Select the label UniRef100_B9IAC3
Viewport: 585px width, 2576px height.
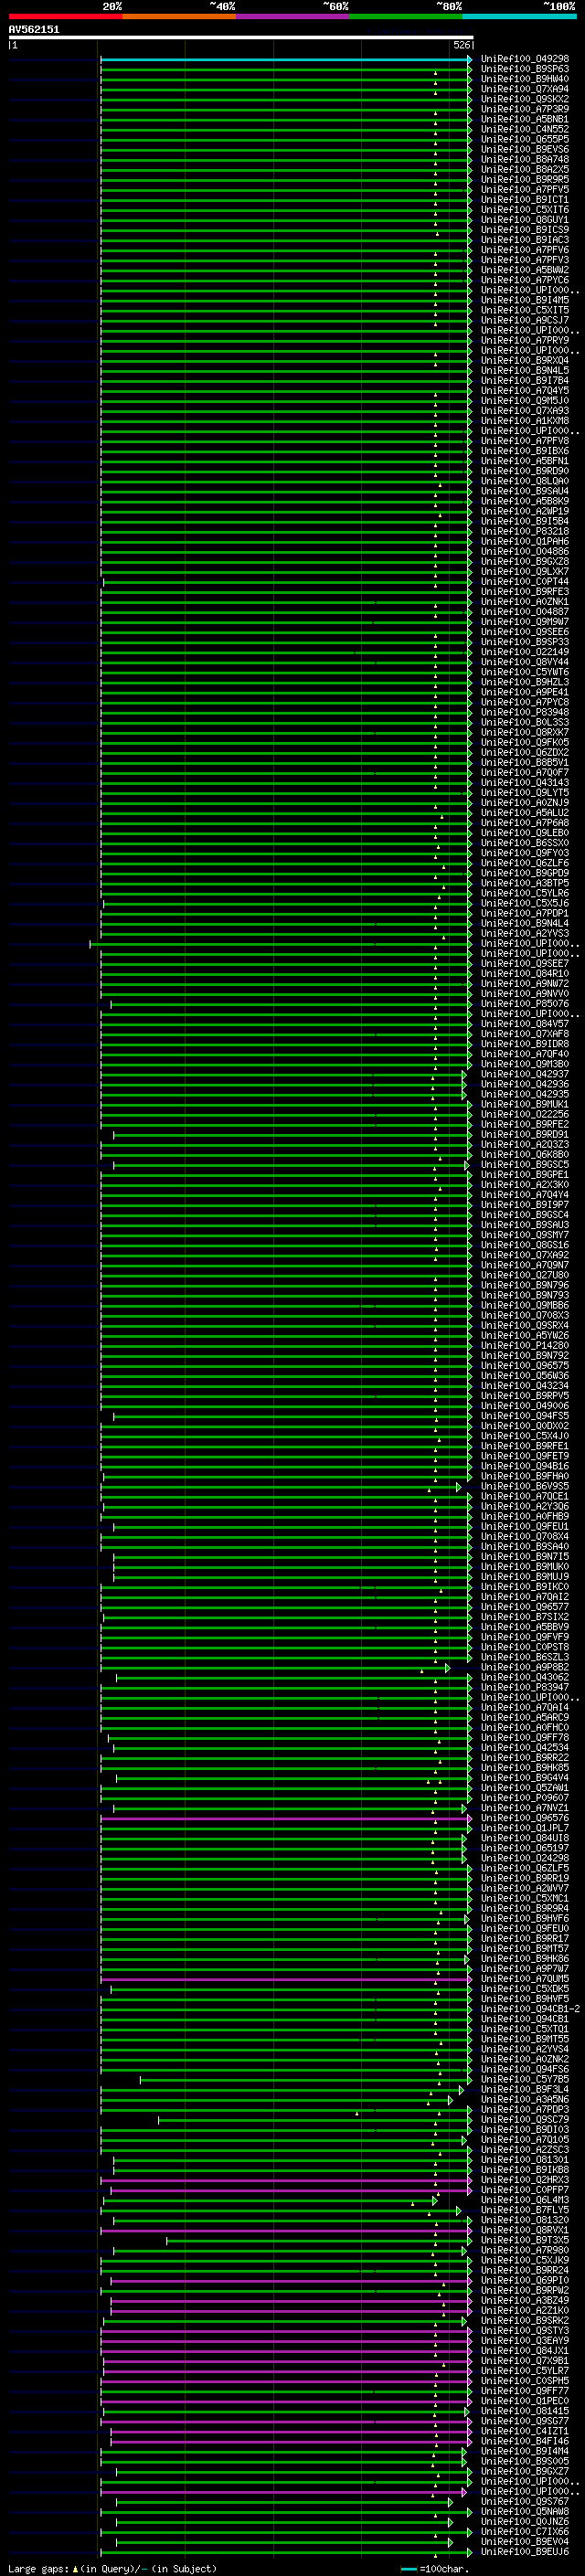(525, 240)
